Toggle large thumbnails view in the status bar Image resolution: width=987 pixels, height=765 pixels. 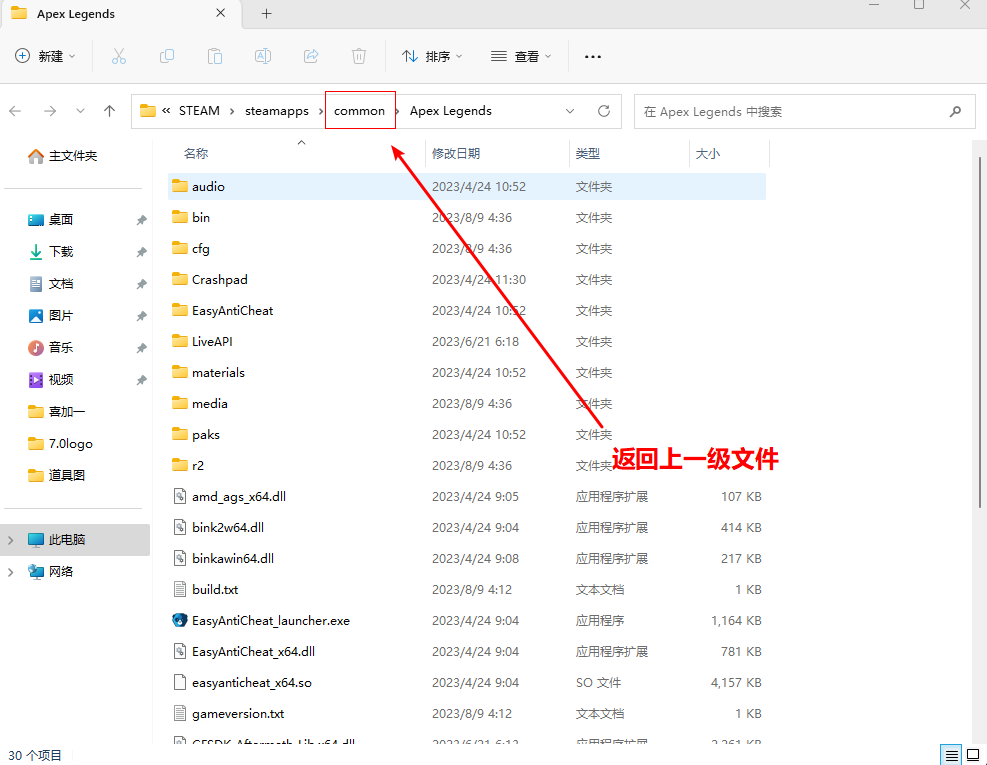(x=974, y=754)
